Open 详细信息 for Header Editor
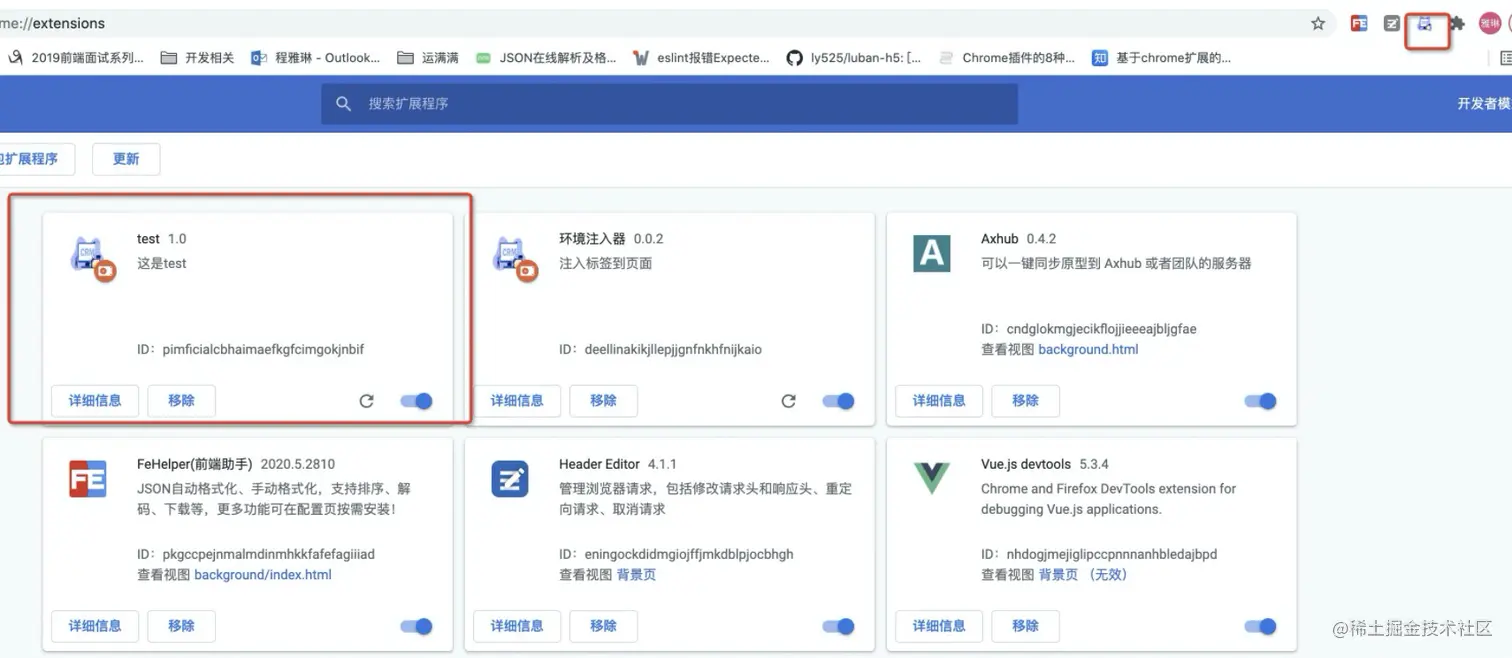 pyautogui.click(x=517, y=626)
